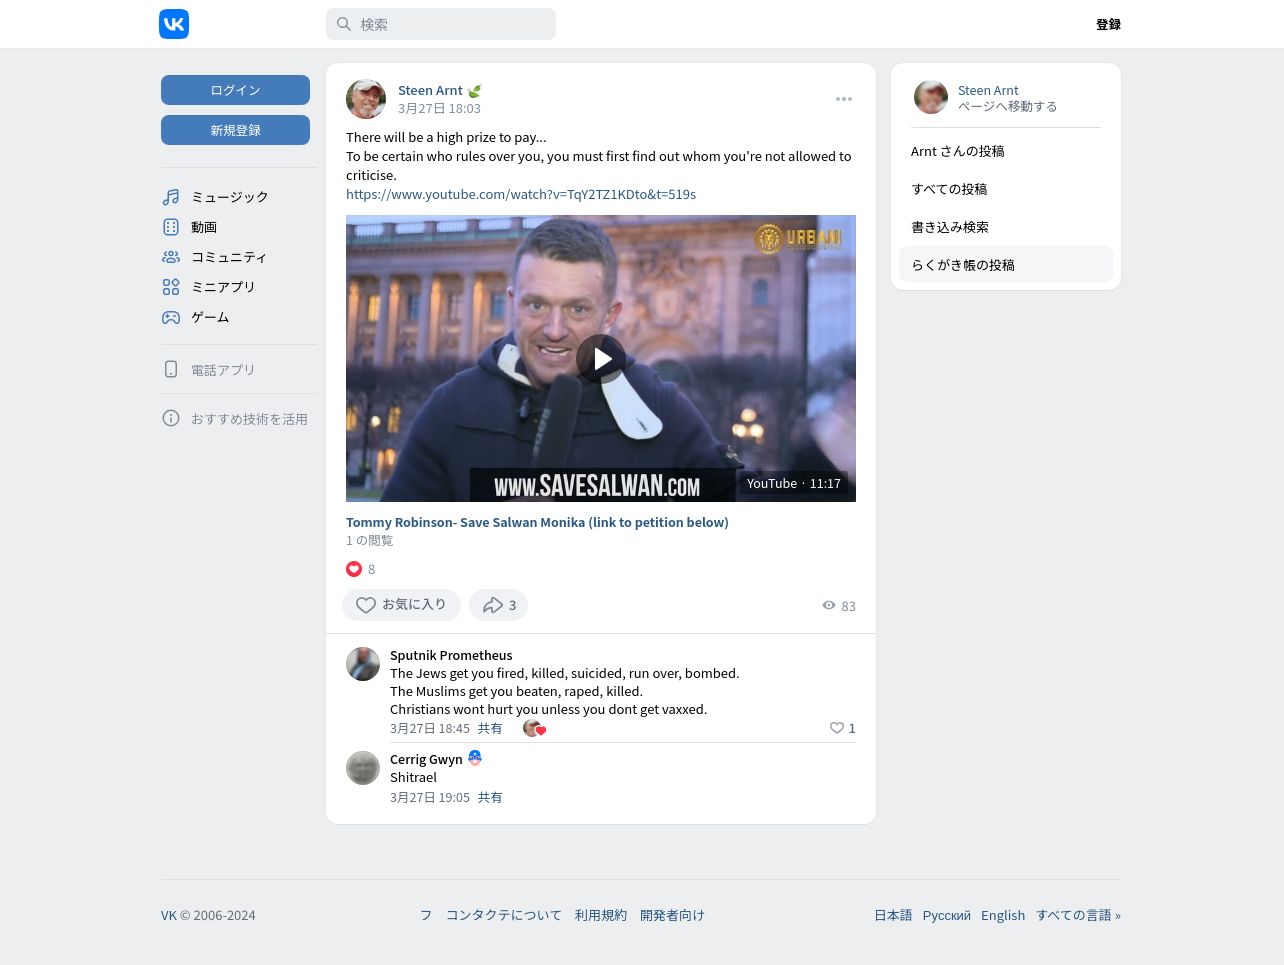Click the eye views counter showing 83
Screen dimensions: 1284x965
(839, 606)
